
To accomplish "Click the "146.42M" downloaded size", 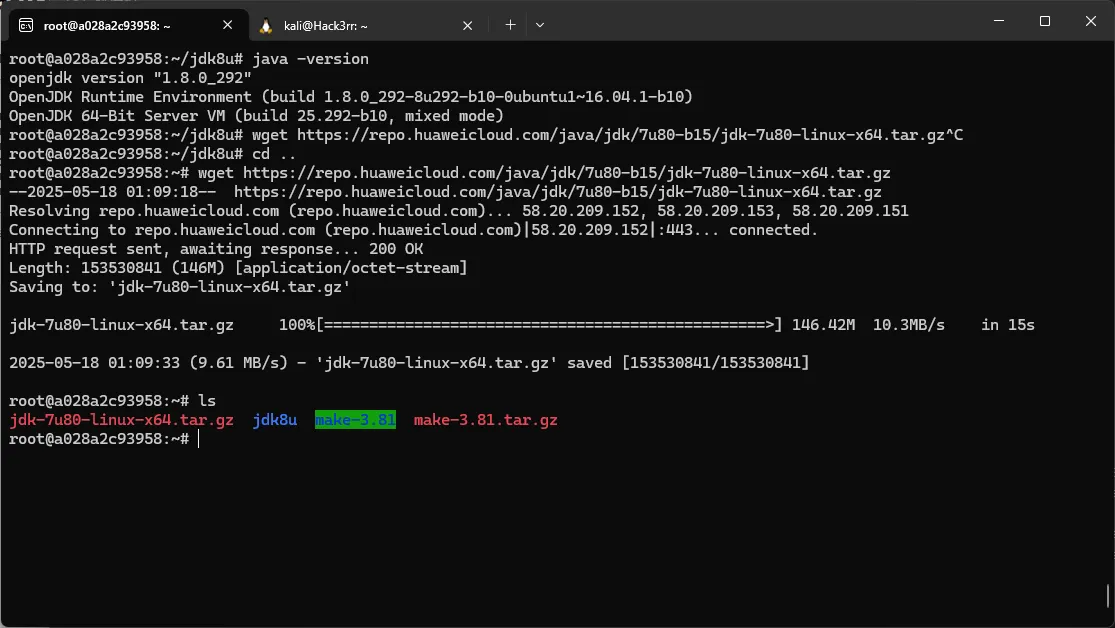I will coord(823,325).
